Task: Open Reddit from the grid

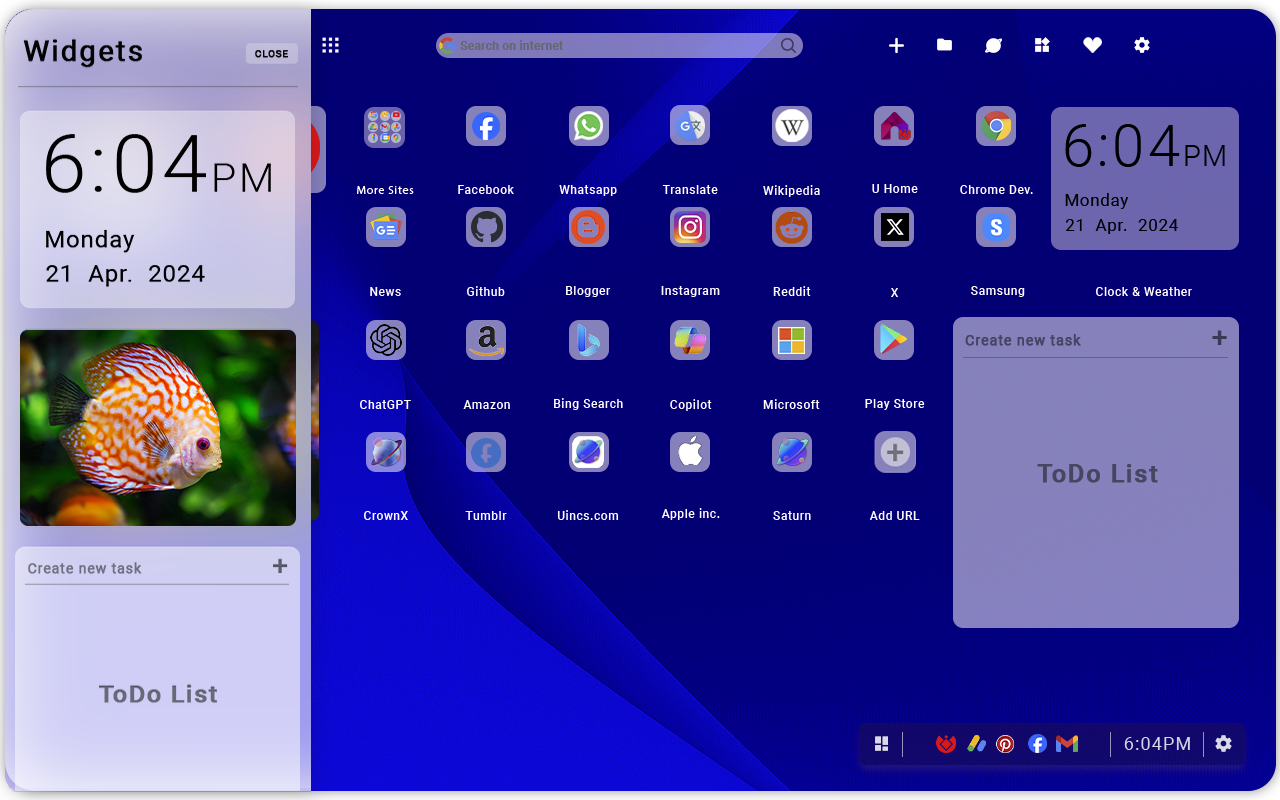Action: tap(791, 227)
